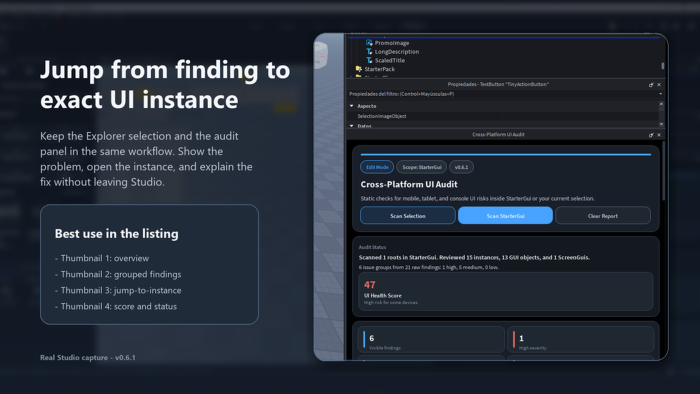Image resolution: width=700 pixels, height=394 pixels.
Task: Run Scan Selection
Action: (x=408, y=216)
